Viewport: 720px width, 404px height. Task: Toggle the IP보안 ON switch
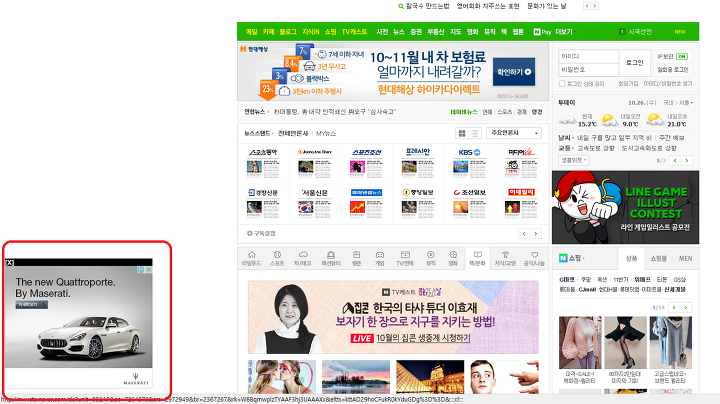pos(682,56)
